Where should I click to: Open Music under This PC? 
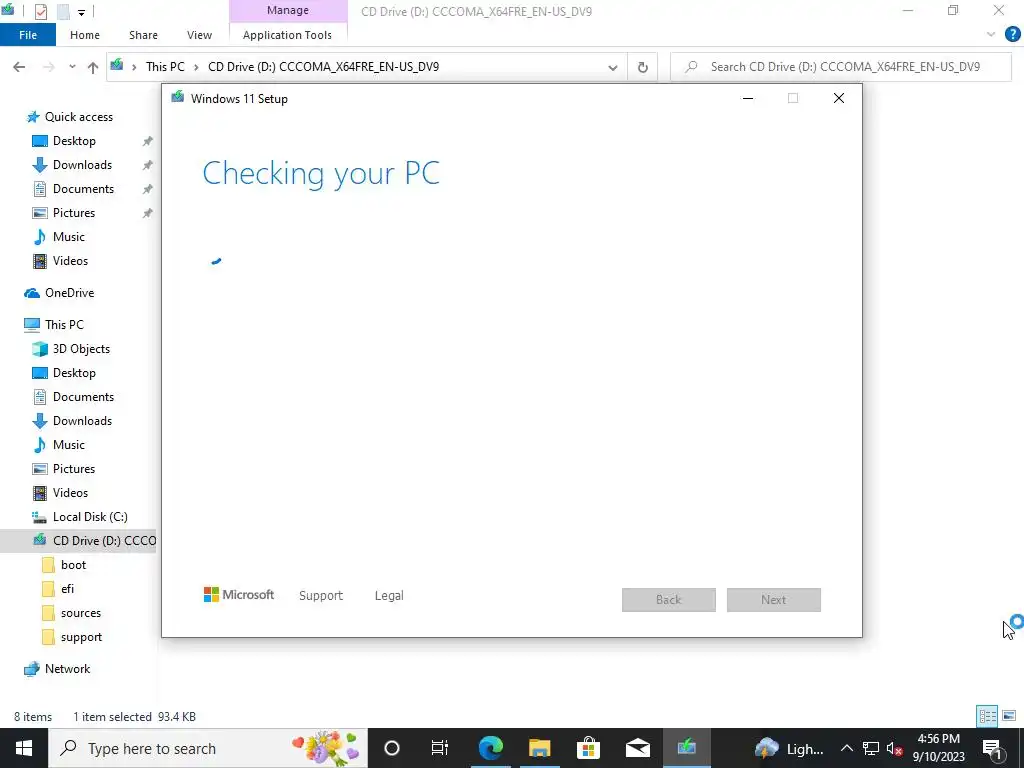click(69, 445)
